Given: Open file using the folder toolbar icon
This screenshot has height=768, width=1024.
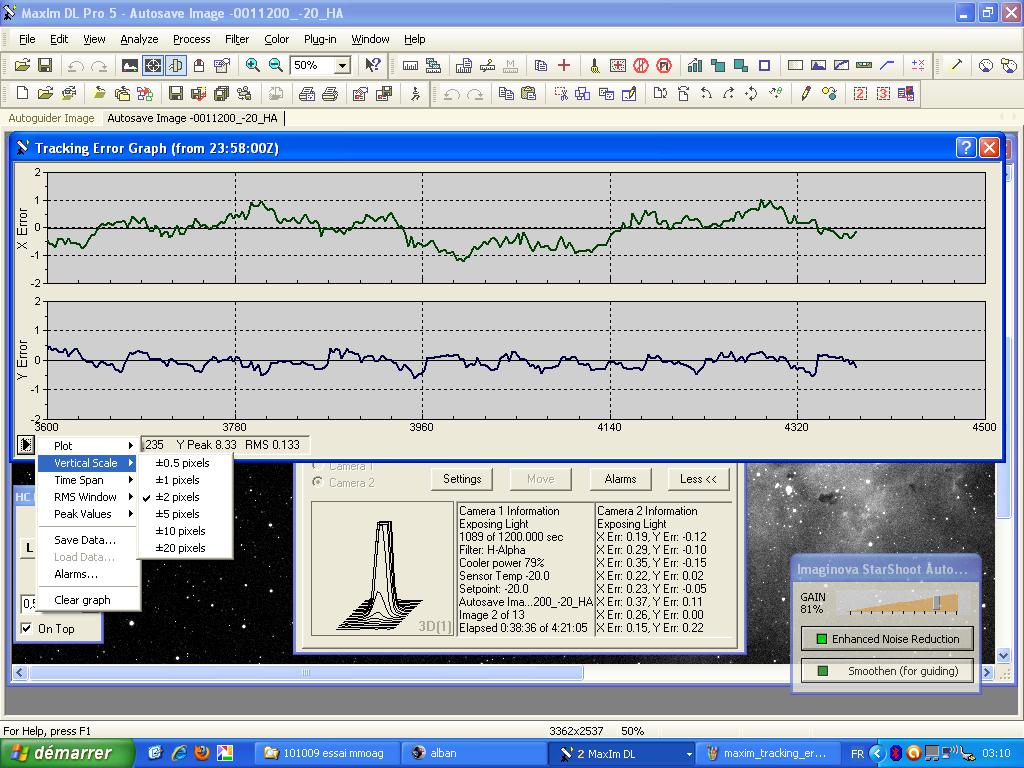Looking at the screenshot, I should pos(22,65).
